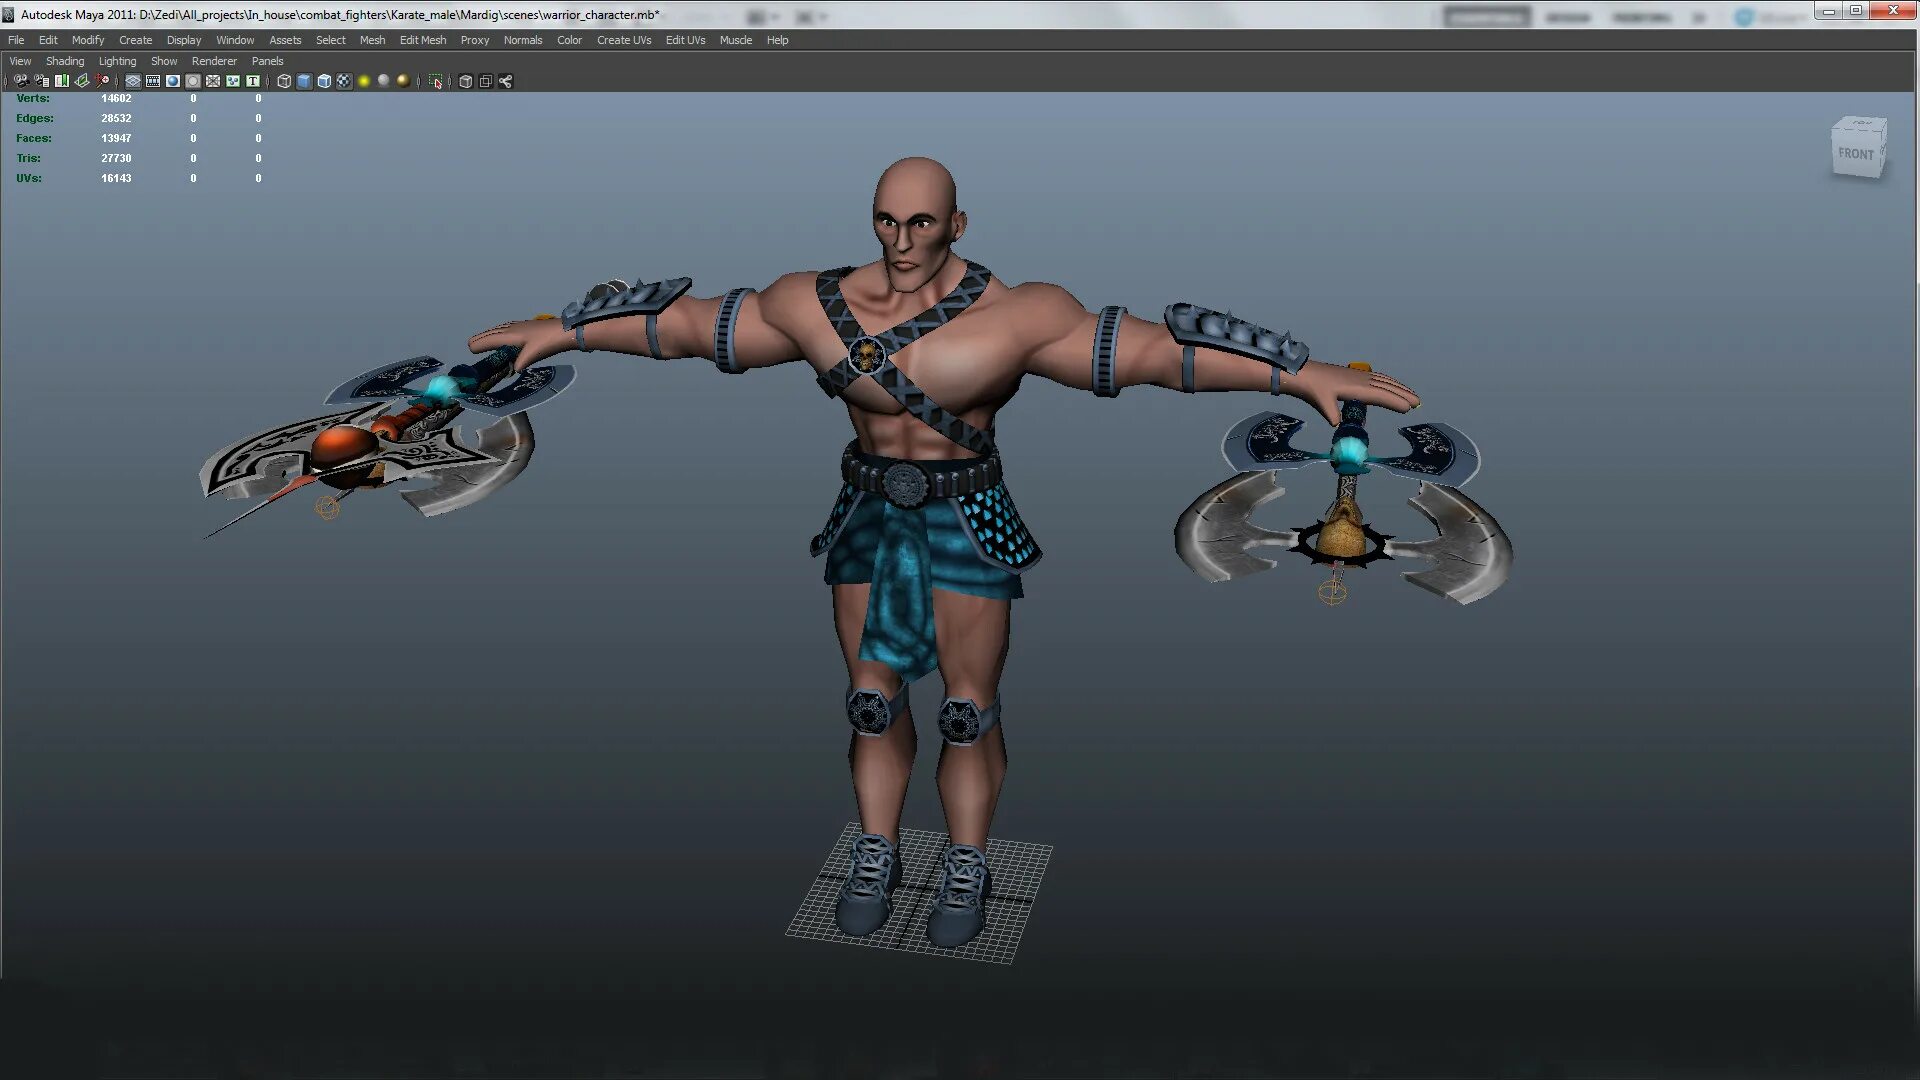Viewport: 1920px width, 1080px height.
Task: Open the Edit Mesh menu
Action: 422,40
